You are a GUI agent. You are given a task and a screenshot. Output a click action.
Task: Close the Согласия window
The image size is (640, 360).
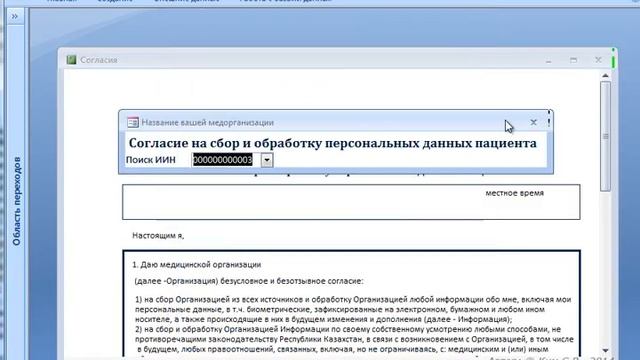tap(598, 60)
